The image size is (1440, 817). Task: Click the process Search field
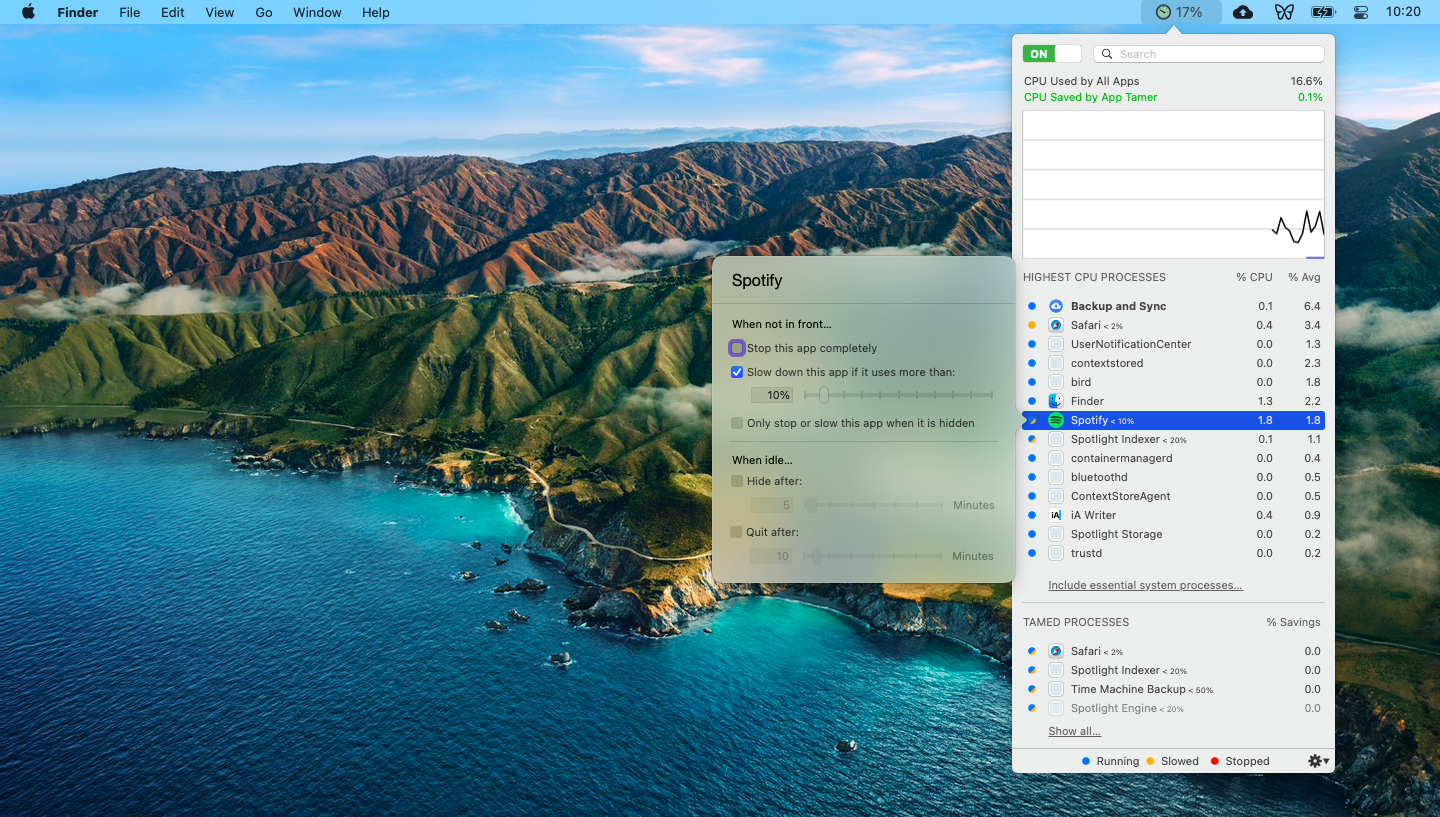tap(1209, 54)
